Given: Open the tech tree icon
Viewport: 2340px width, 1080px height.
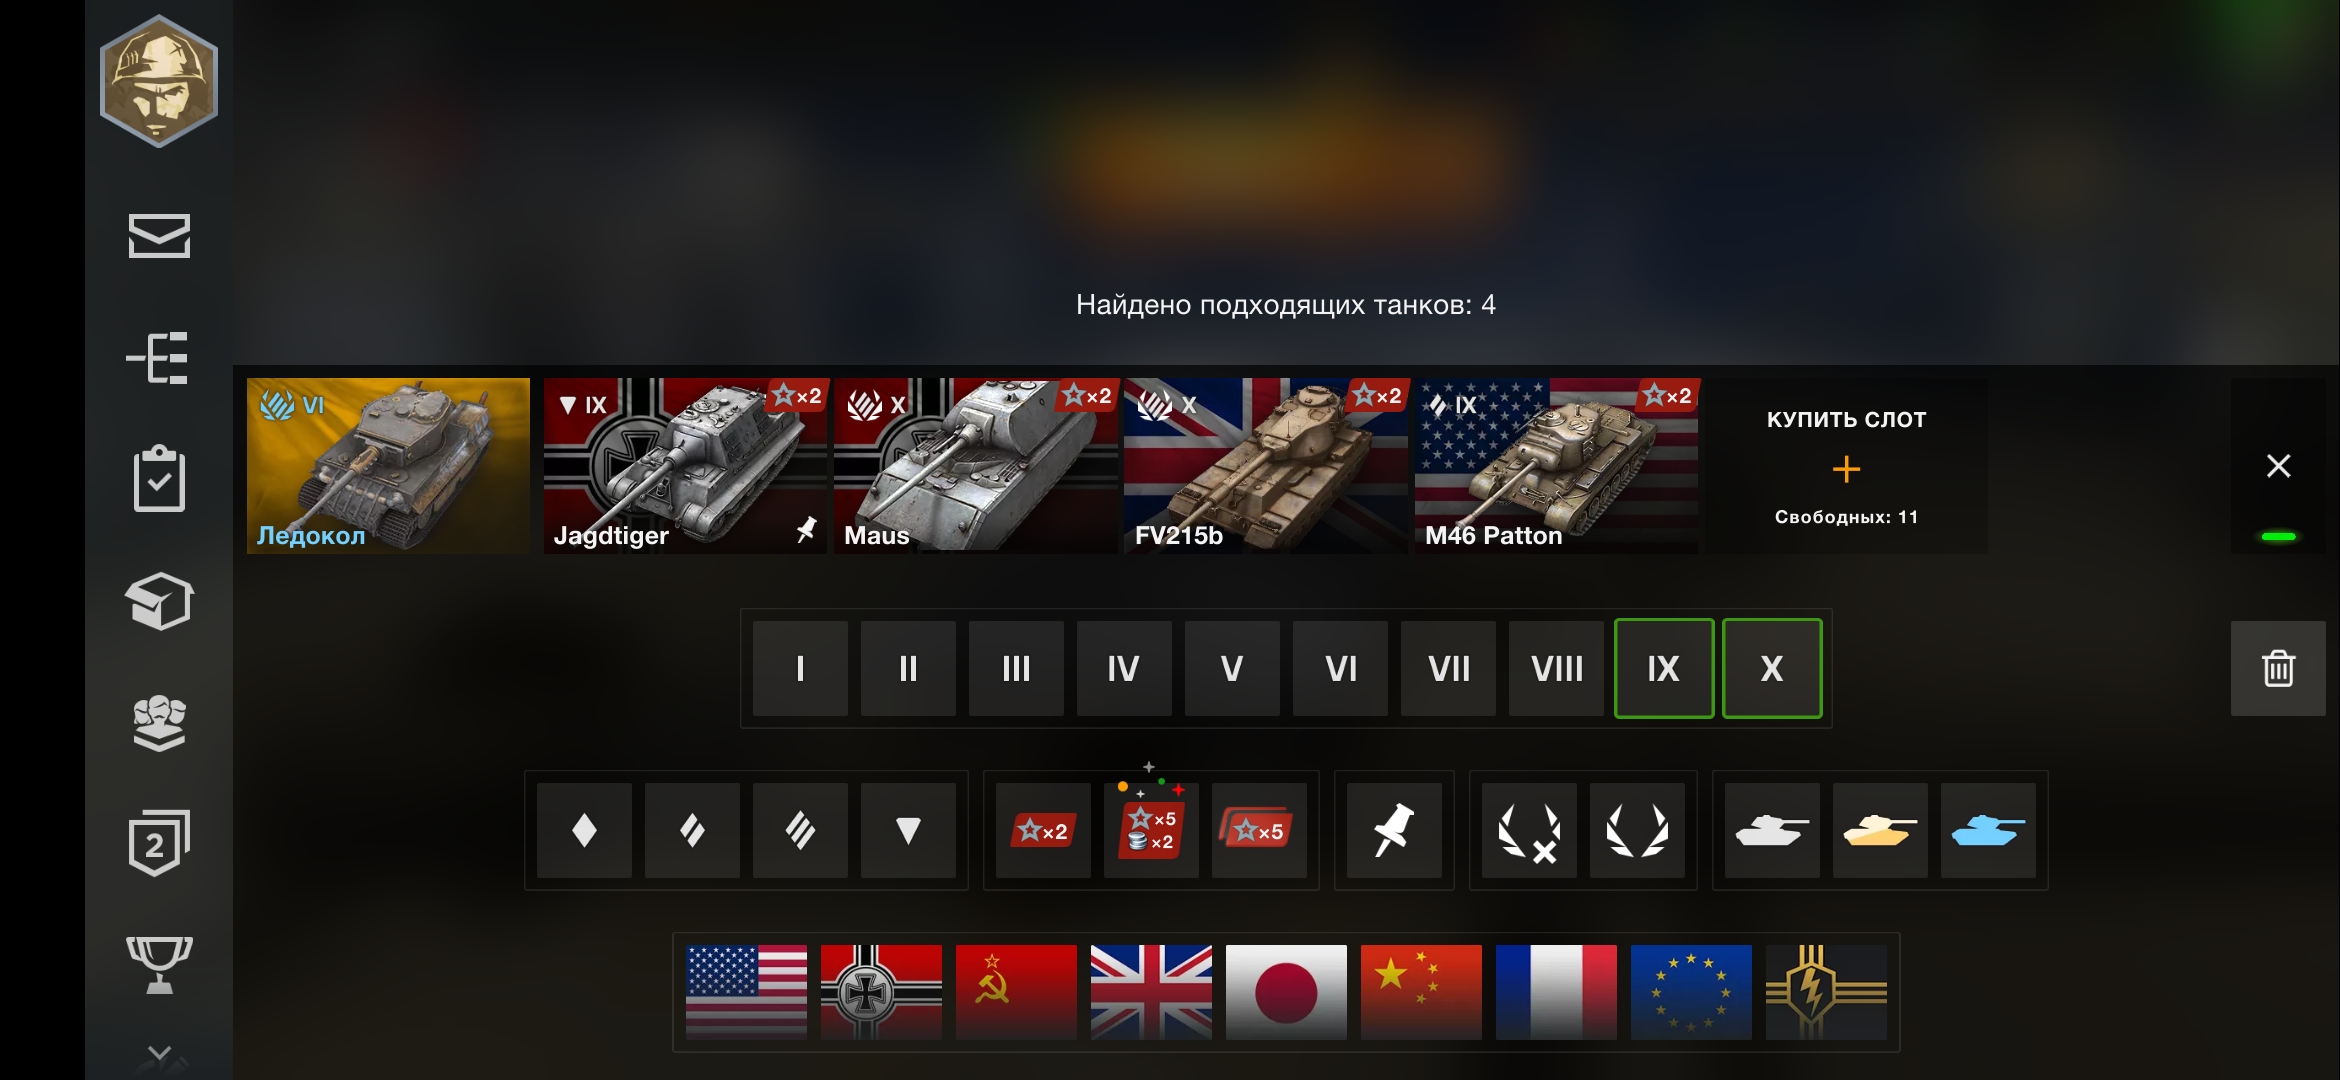Looking at the screenshot, I should (158, 358).
